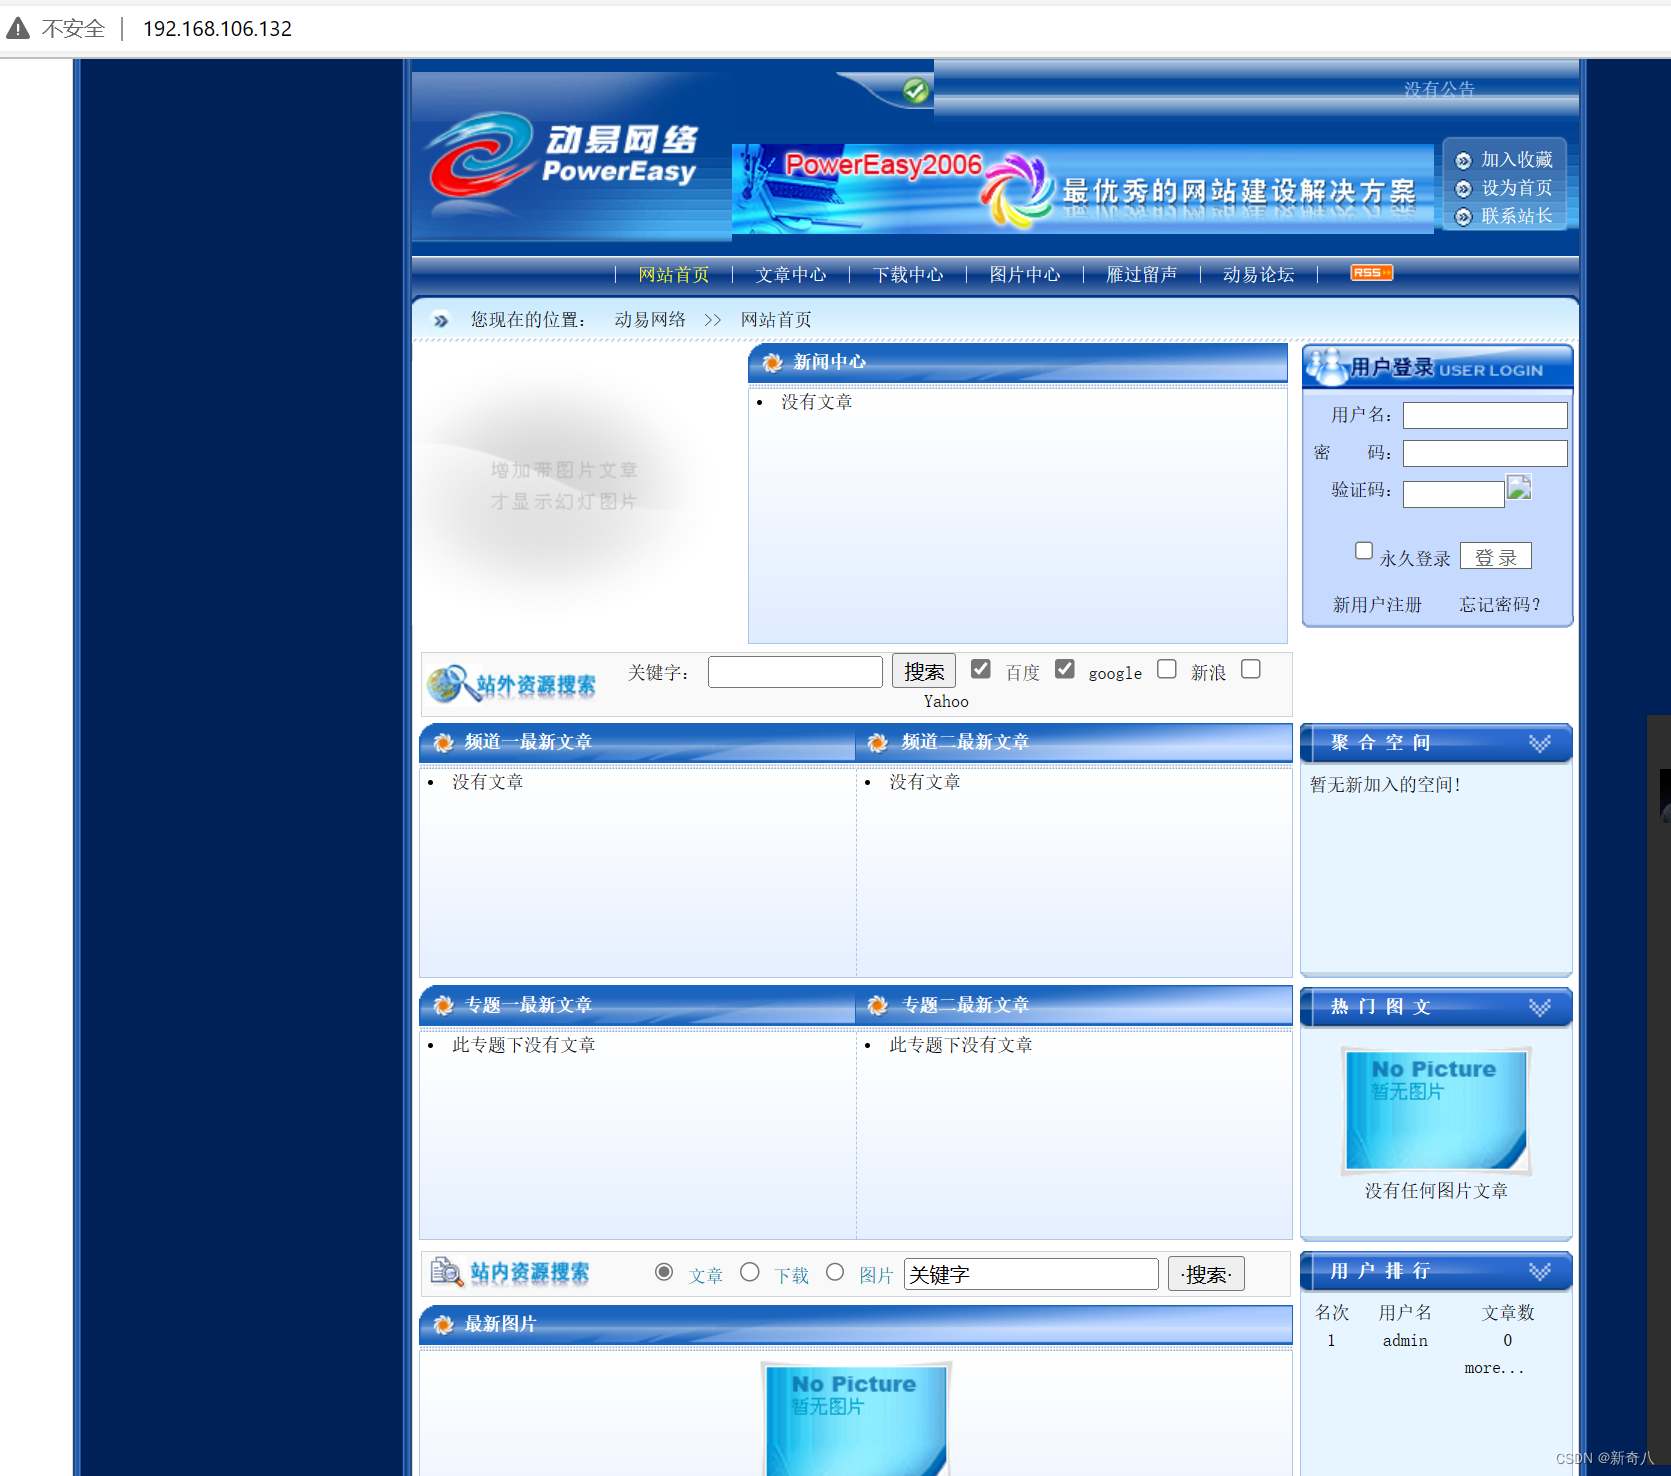Click the site search ·搜索· button
1671x1476 pixels.
tap(1206, 1274)
